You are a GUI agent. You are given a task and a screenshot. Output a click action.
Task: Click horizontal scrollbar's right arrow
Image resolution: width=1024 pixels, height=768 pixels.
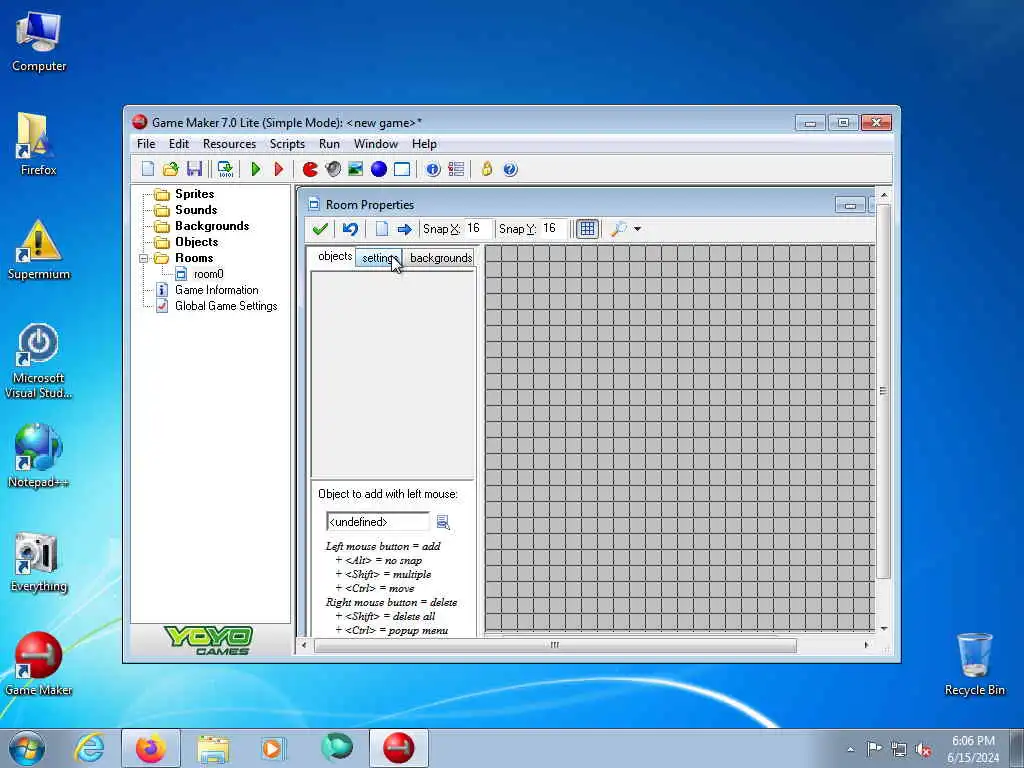point(867,645)
